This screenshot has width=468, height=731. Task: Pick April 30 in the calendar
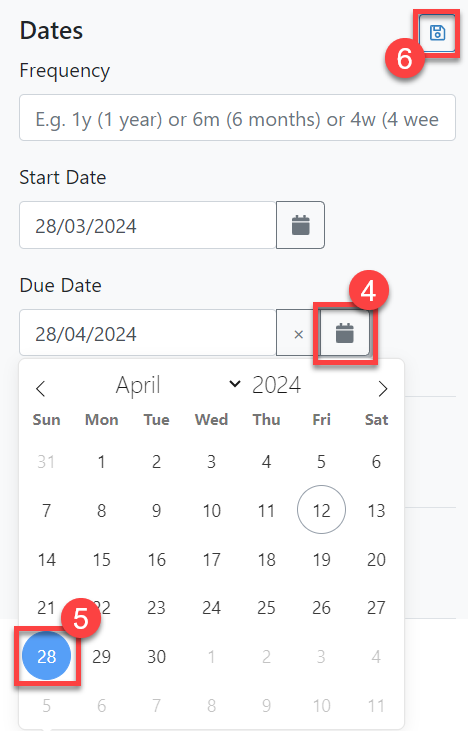coord(157,655)
